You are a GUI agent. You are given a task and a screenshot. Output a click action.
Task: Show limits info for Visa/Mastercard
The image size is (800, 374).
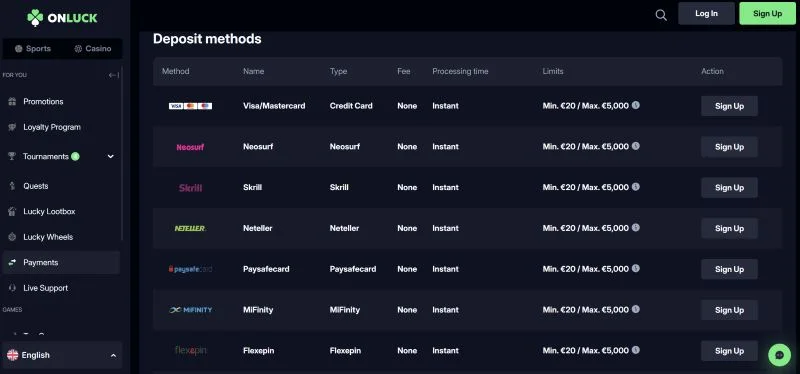636,105
